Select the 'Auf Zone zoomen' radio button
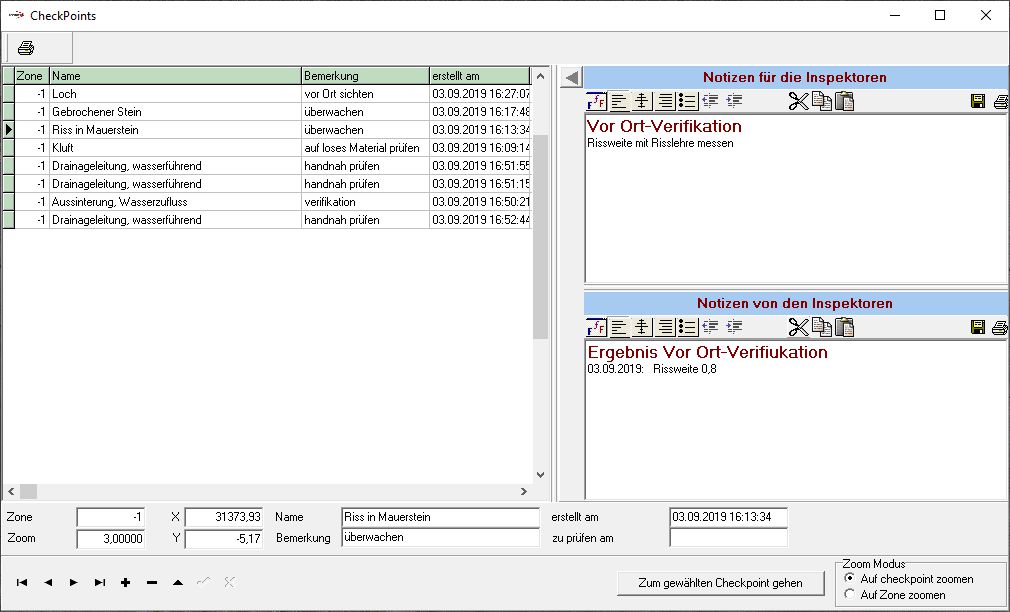This screenshot has height=612, width=1010. [850, 595]
